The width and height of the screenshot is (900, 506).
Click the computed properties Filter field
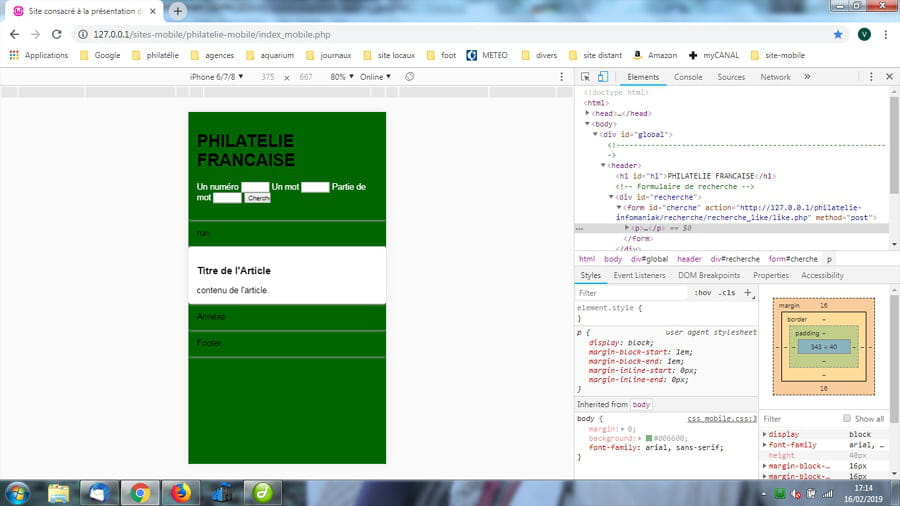pyautogui.click(x=799, y=419)
